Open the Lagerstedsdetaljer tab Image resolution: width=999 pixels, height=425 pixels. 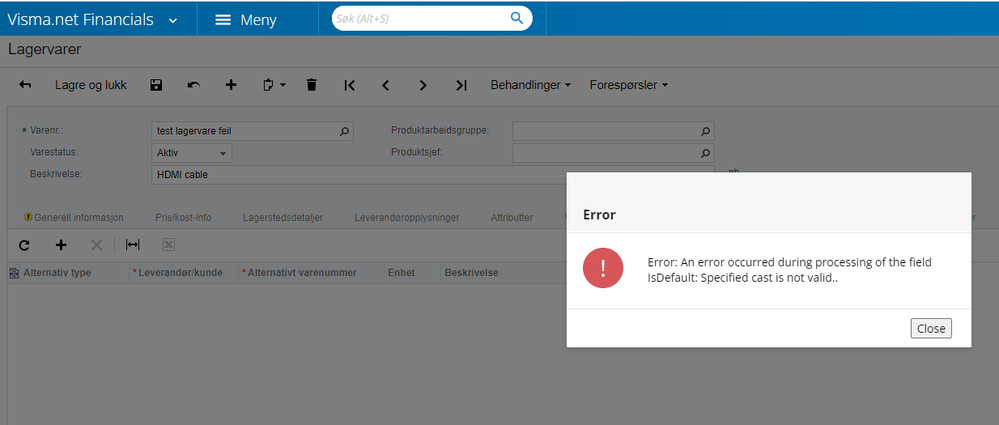pos(283,218)
